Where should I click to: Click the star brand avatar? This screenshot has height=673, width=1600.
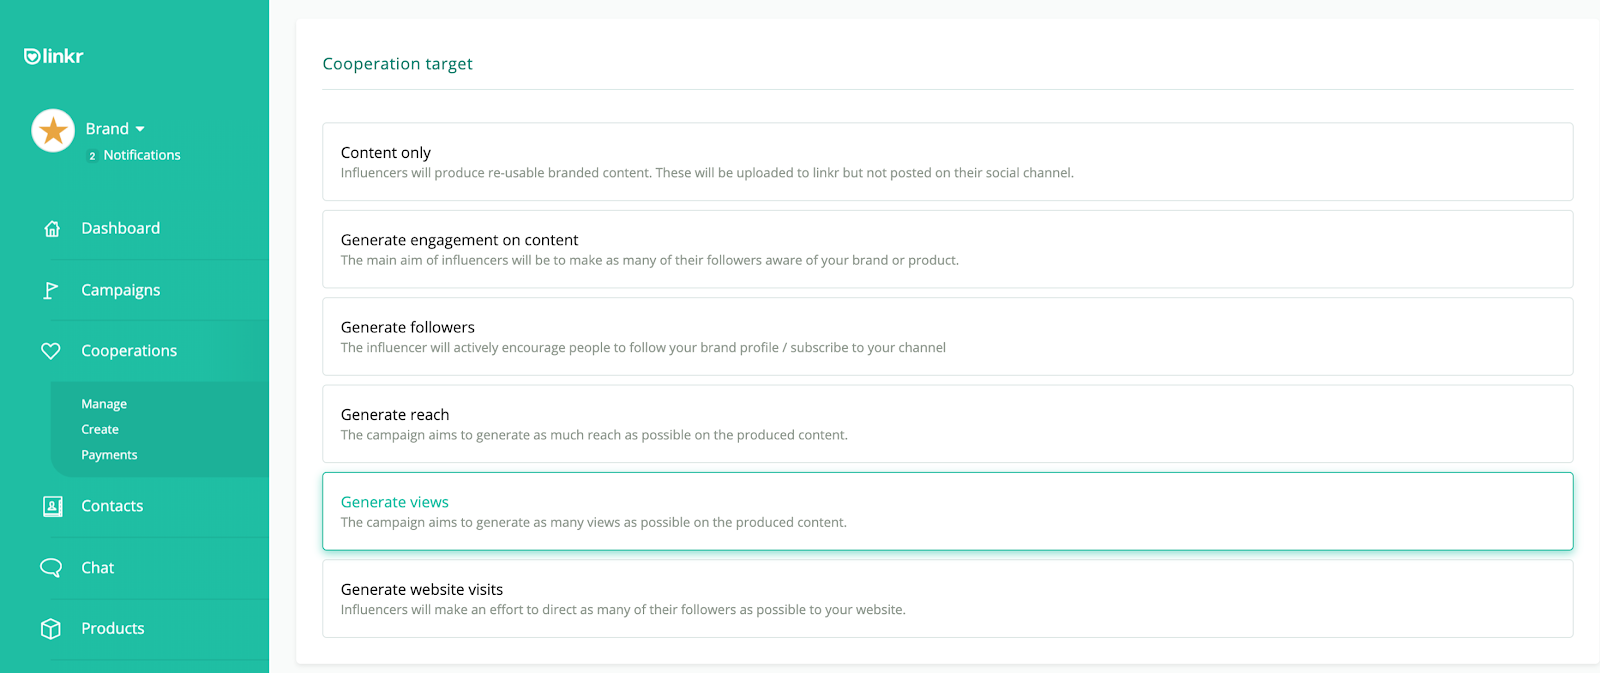pyautogui.click(x=53, y=131)
